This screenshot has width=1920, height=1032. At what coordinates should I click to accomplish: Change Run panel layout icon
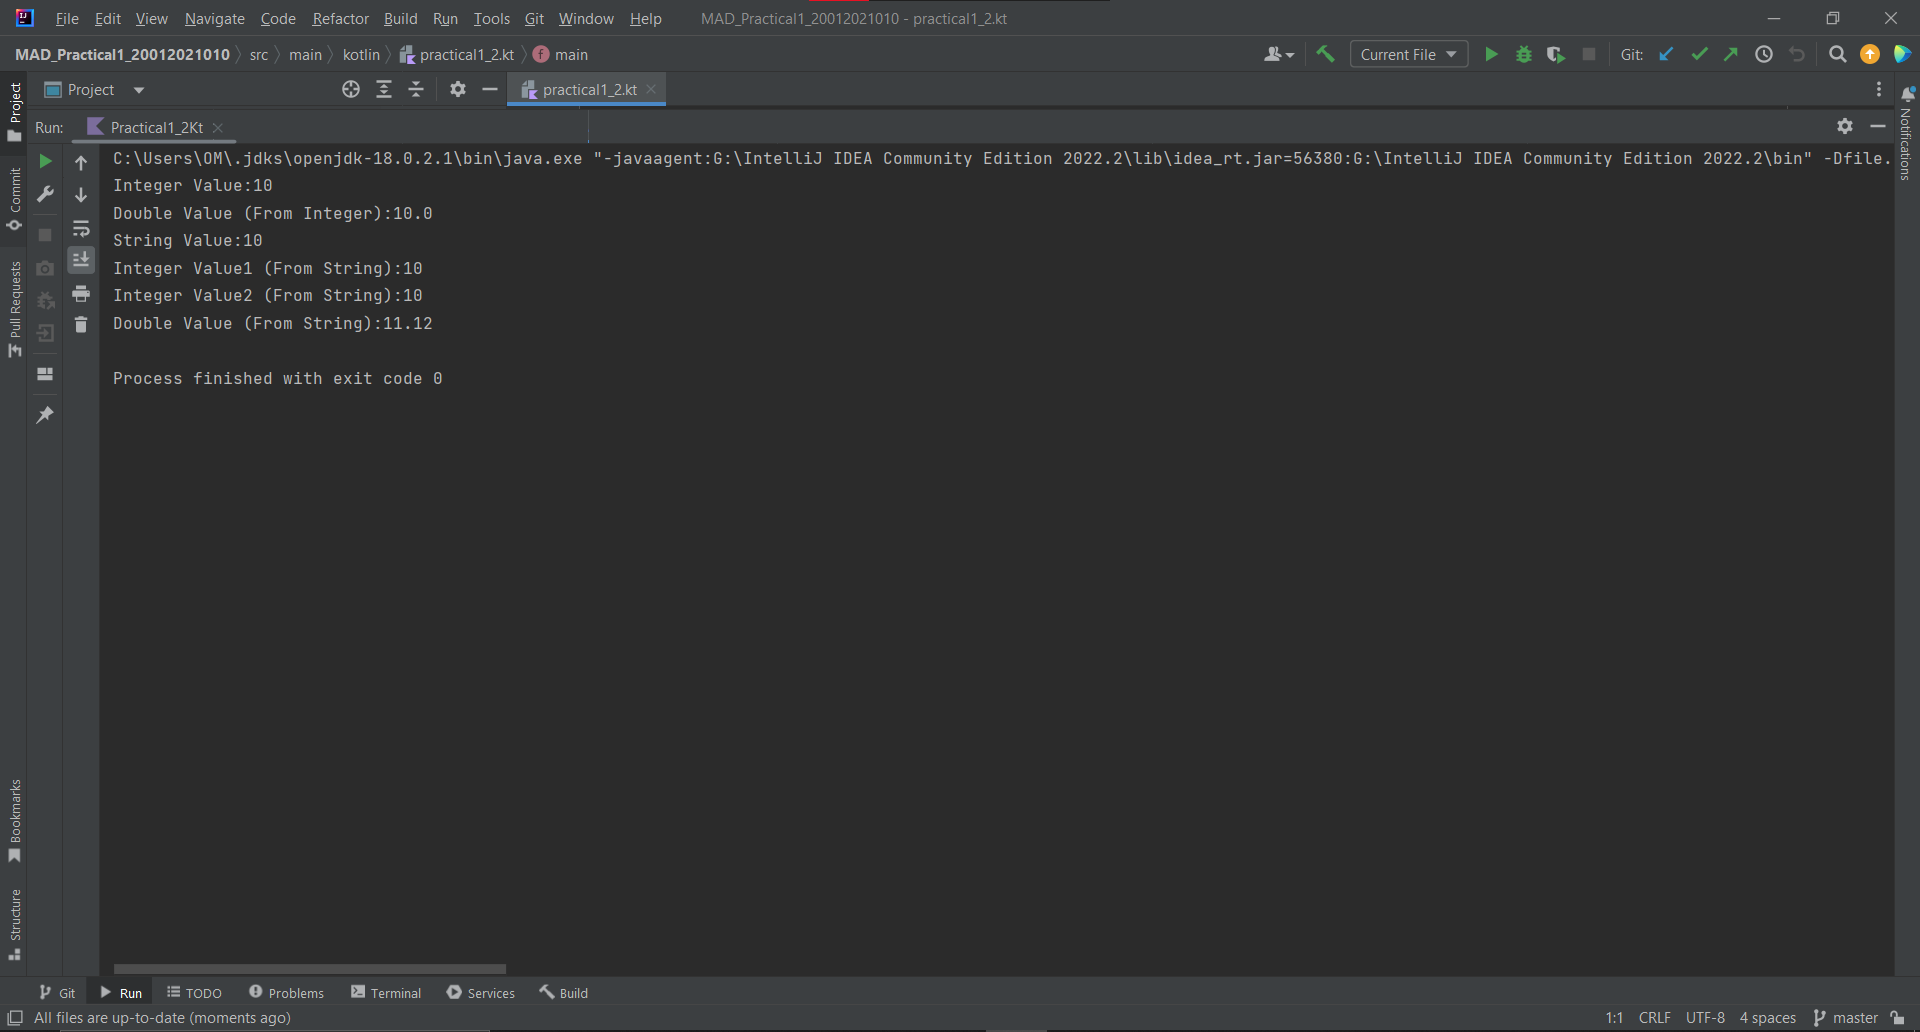click(45, 374)
